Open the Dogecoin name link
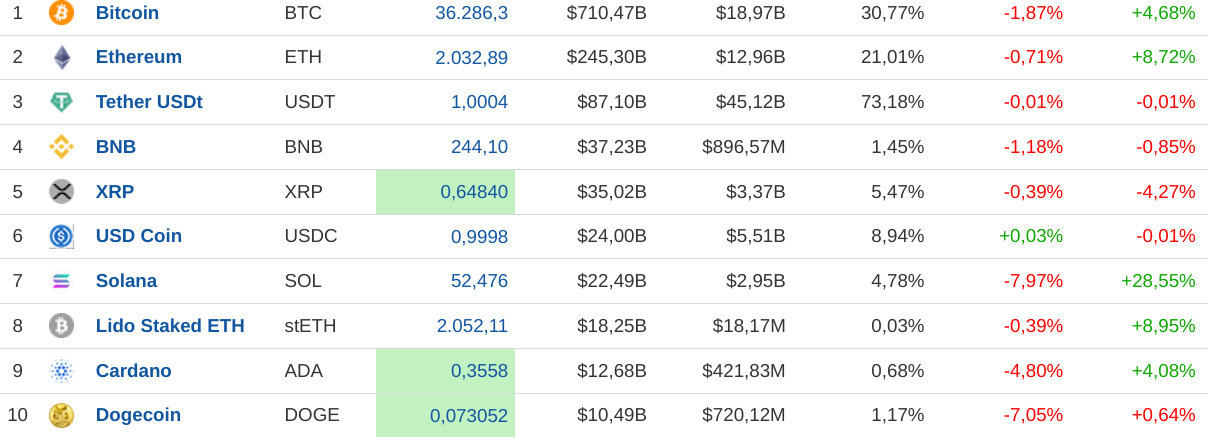1210x443 pixels. point(138,415)
